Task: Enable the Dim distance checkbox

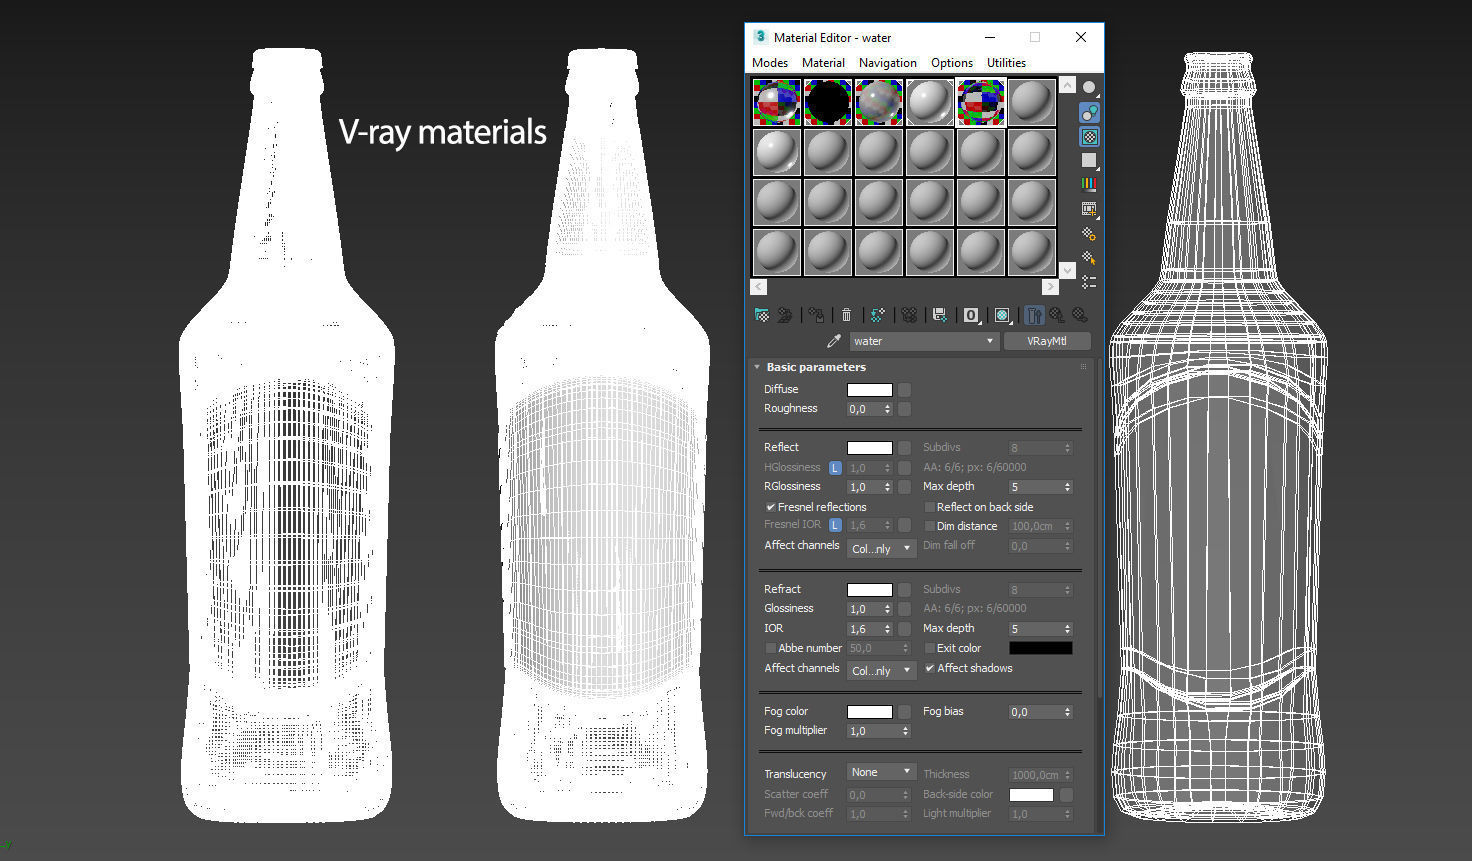Action: 929,526
